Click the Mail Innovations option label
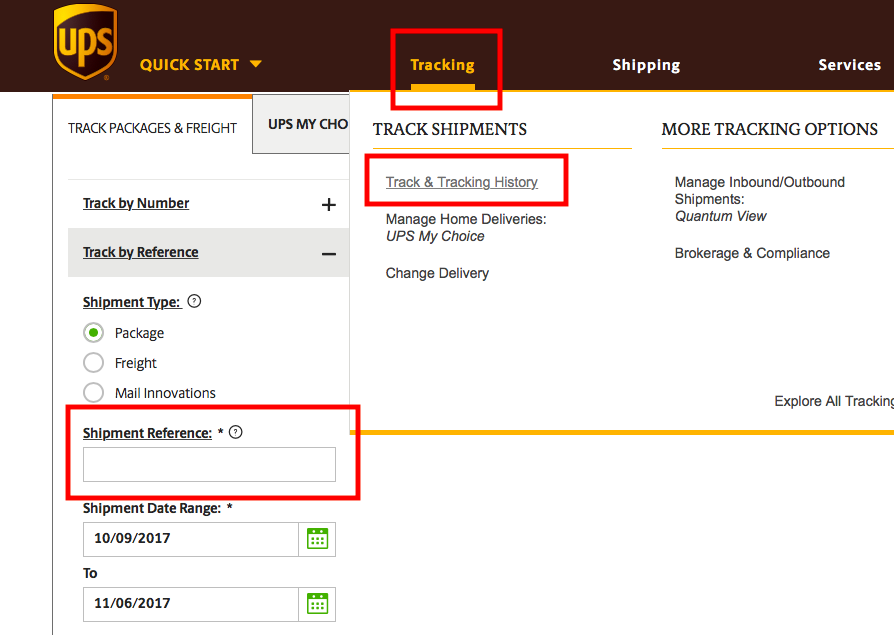The height and width of the screenshot is (635, 894). pos(165,393)
